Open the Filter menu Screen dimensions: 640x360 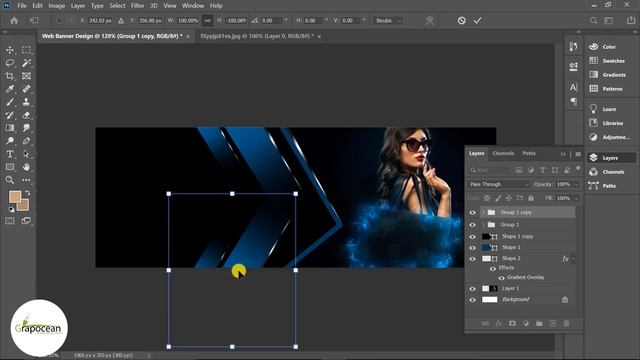pyautogui.click(x=138, y=6)
